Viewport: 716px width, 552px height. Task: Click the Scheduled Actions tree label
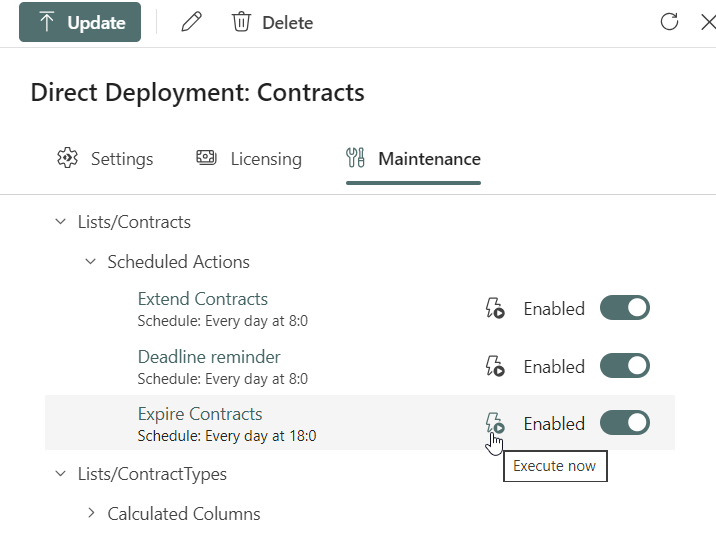pyautogui.click(x=179, y=262)
